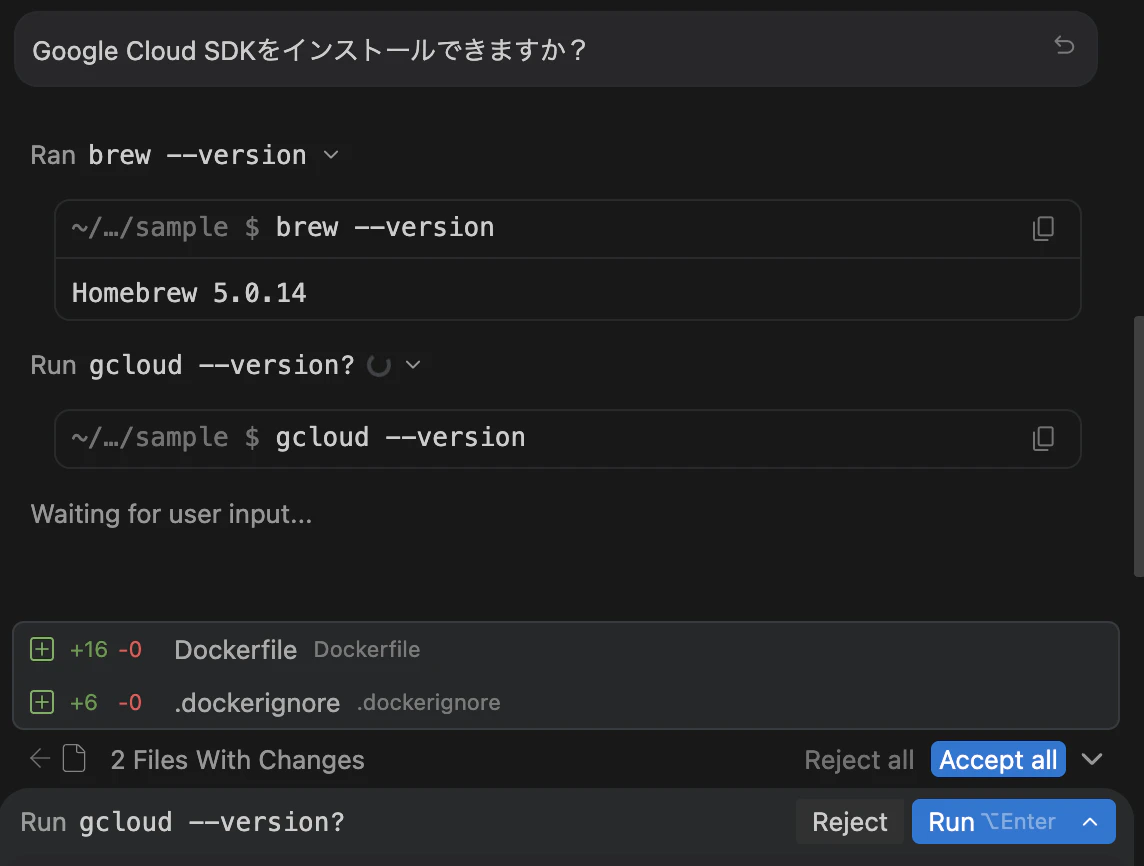Reject all file changes
The image size is (1144, 866).
859,760
